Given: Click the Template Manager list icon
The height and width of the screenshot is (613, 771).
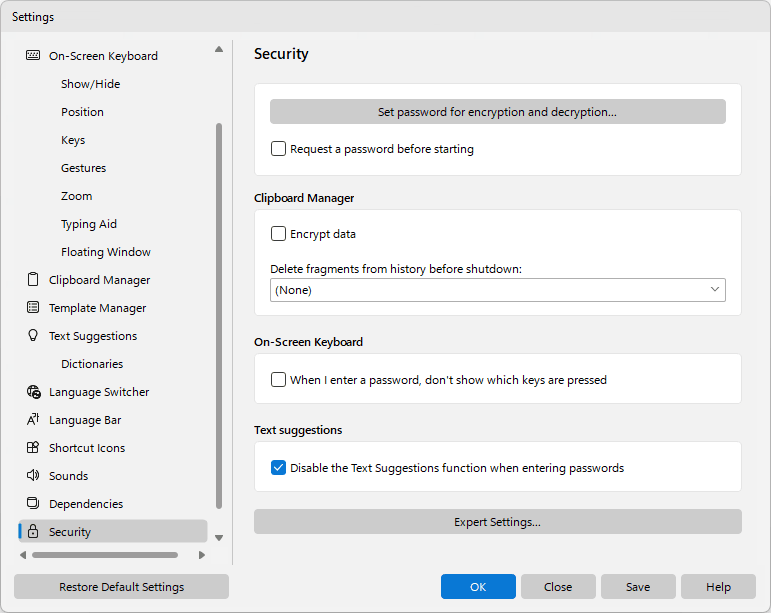Looking at the screenshot, I should 33,308.
